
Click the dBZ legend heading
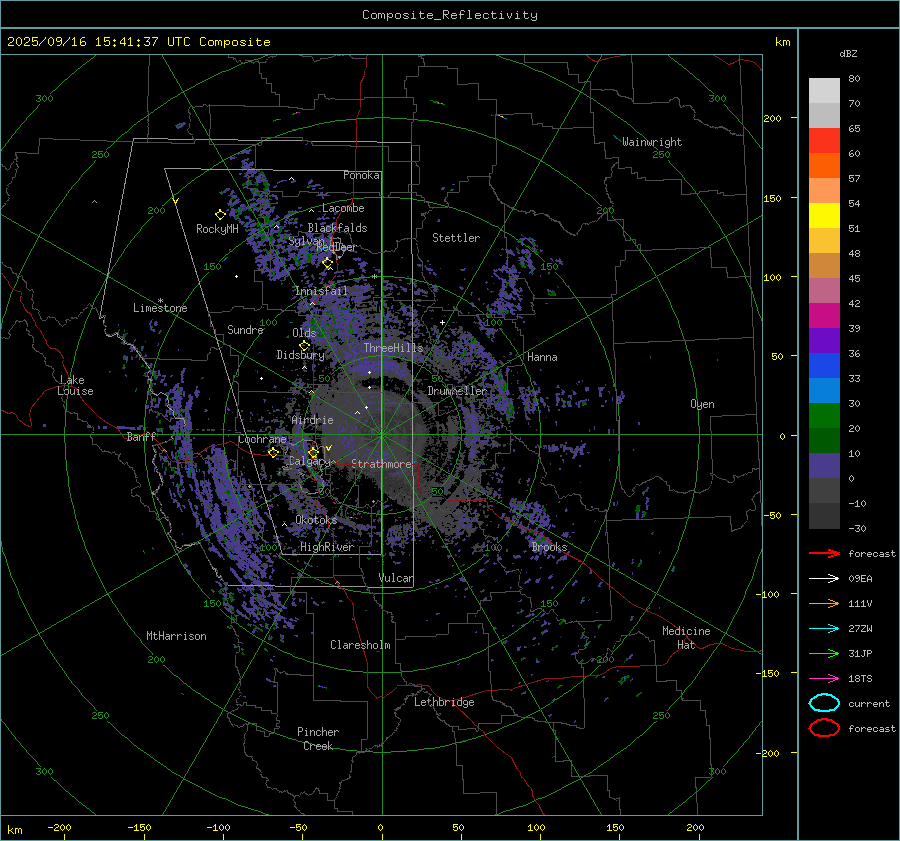click(x=848, y=53)
